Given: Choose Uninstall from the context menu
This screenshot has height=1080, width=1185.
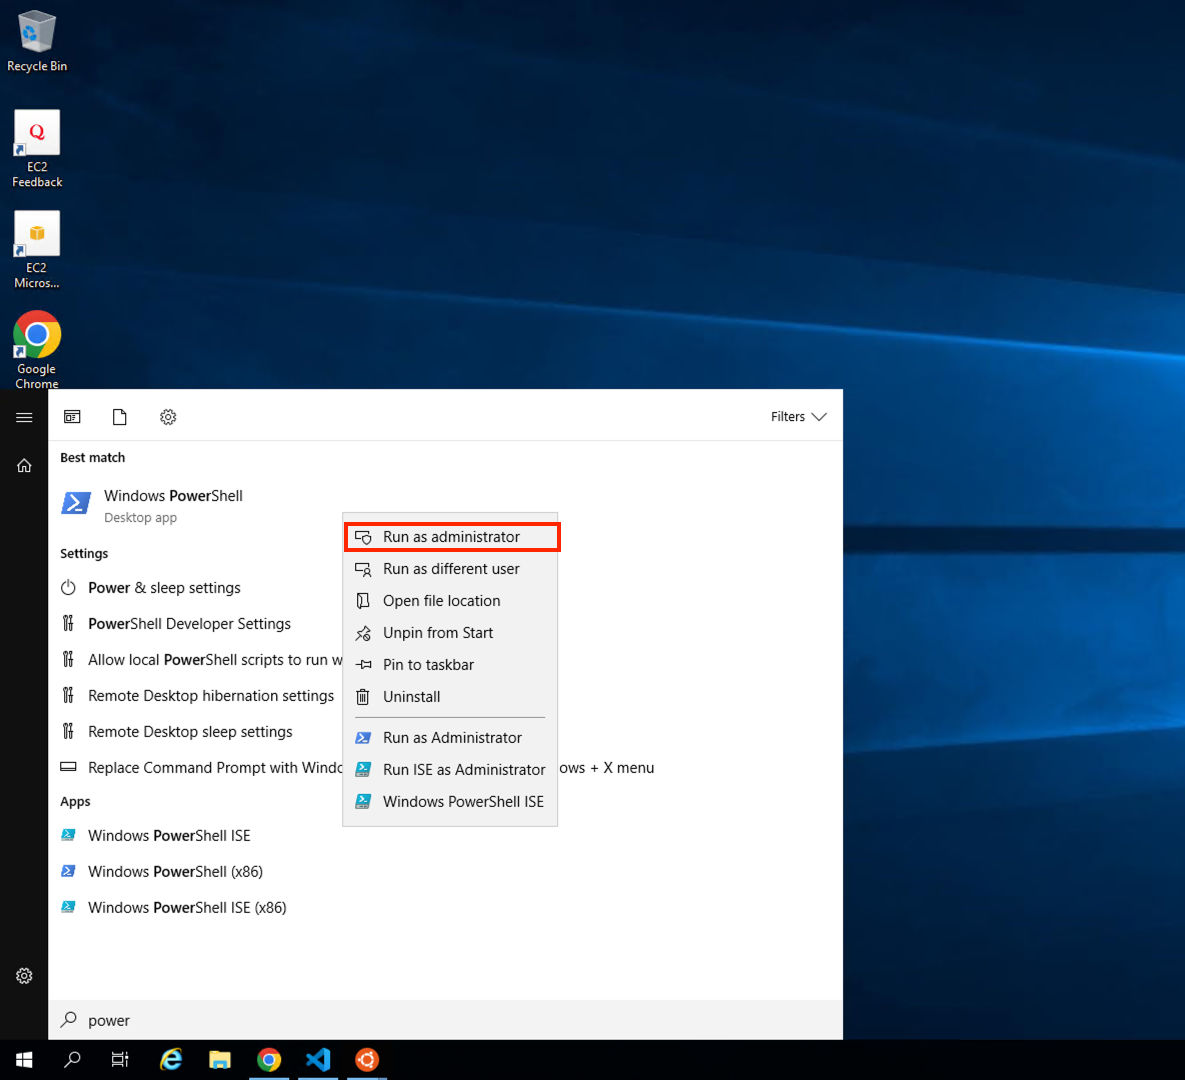Looking at the screenshot, I should pyautogui.click(x=411, y=697).
